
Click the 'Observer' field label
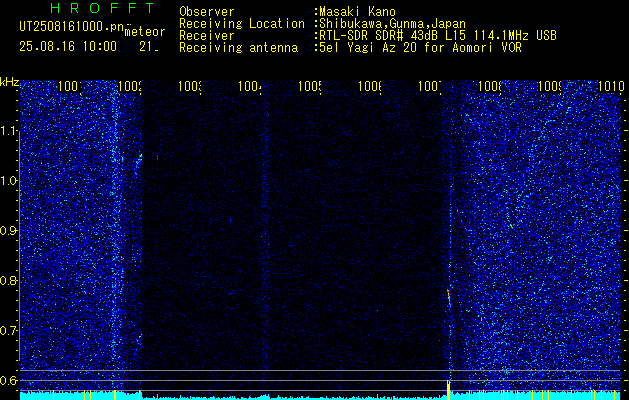(x=207, y=12)
